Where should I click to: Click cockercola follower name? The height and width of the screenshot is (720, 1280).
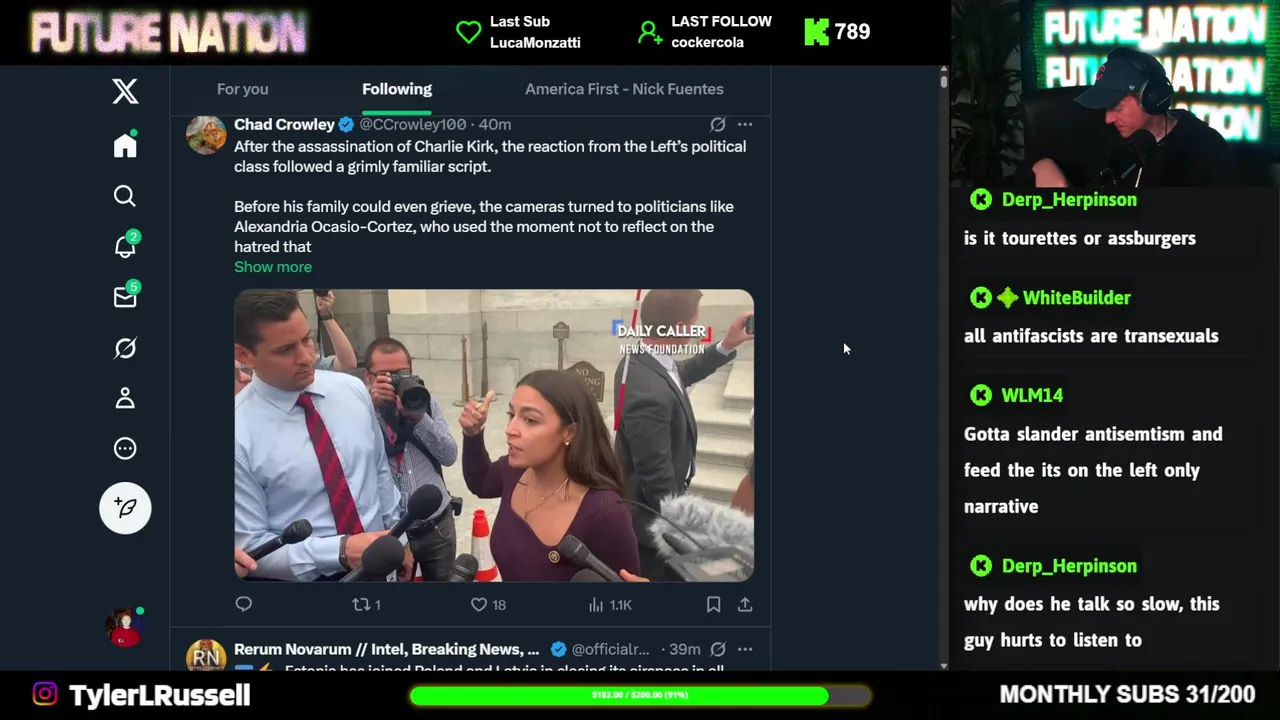707,42
